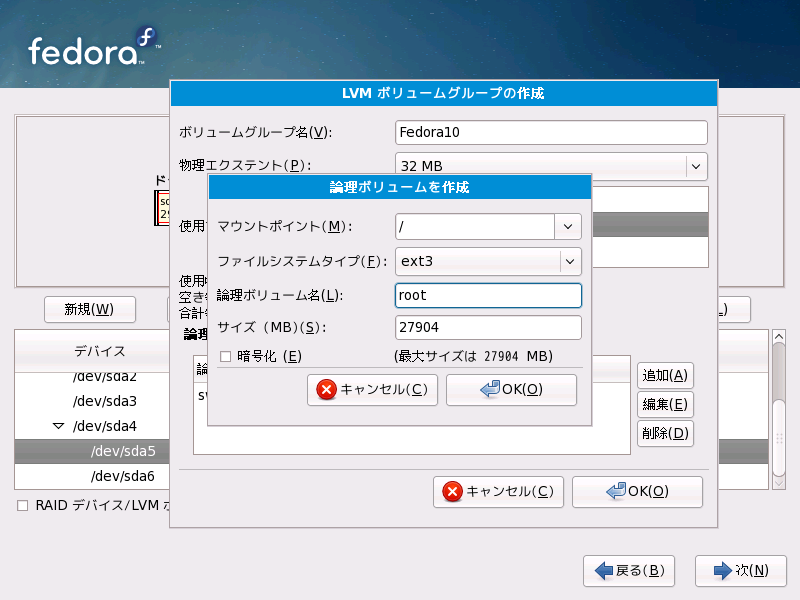Click the マウントポイント text field
This screenshot has width=800, height=600.
(475, 227)
